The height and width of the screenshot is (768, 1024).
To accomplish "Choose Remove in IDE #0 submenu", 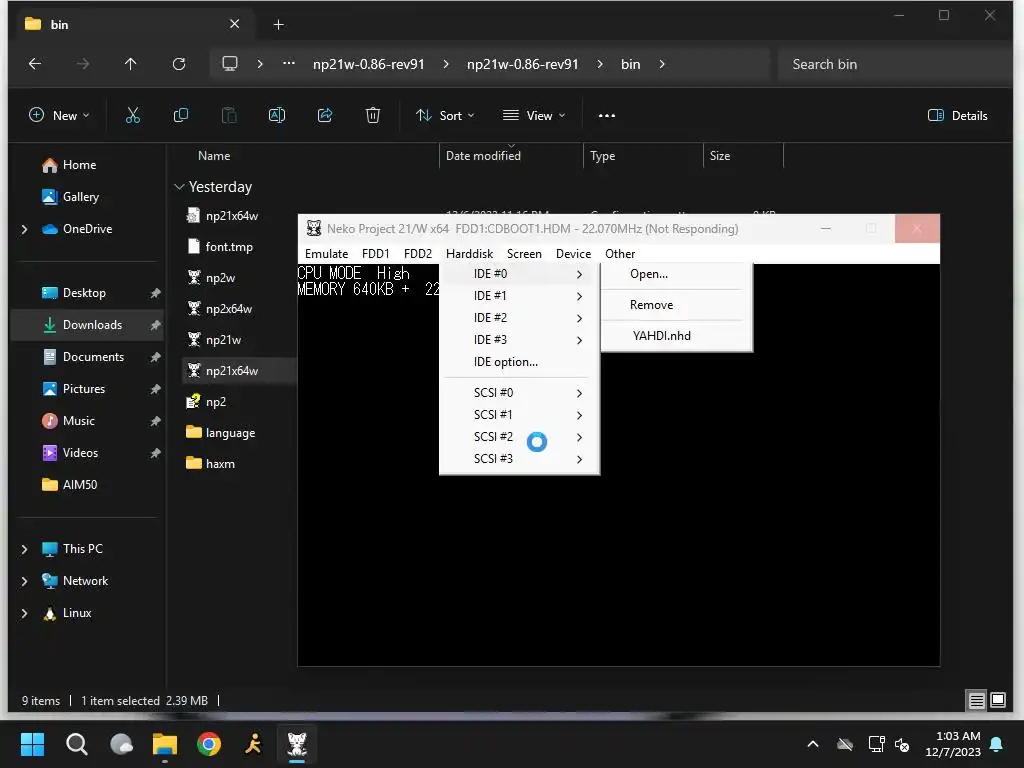I will 676,304.
